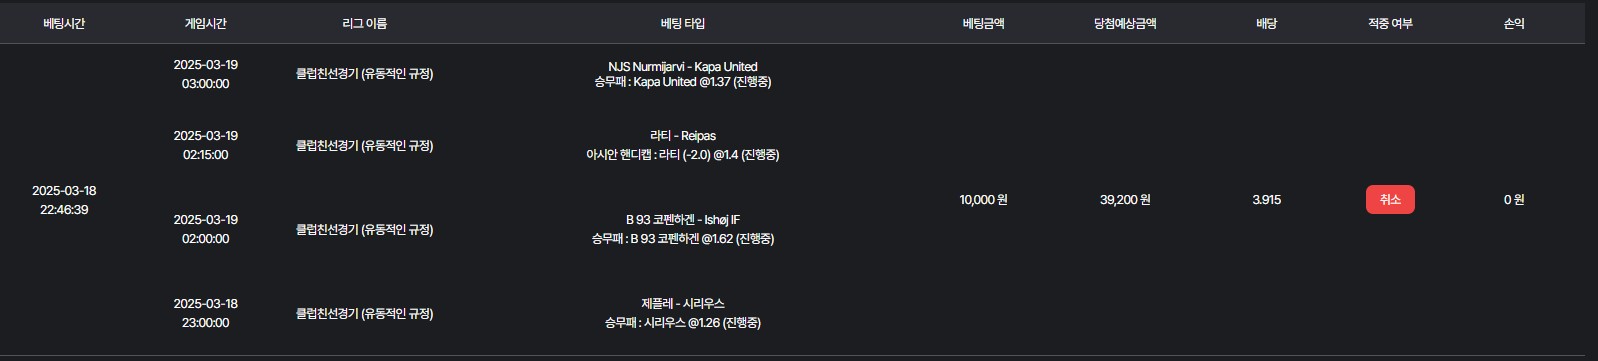
Task: Click the 베팅금액 column header
Action: point(983,23)
